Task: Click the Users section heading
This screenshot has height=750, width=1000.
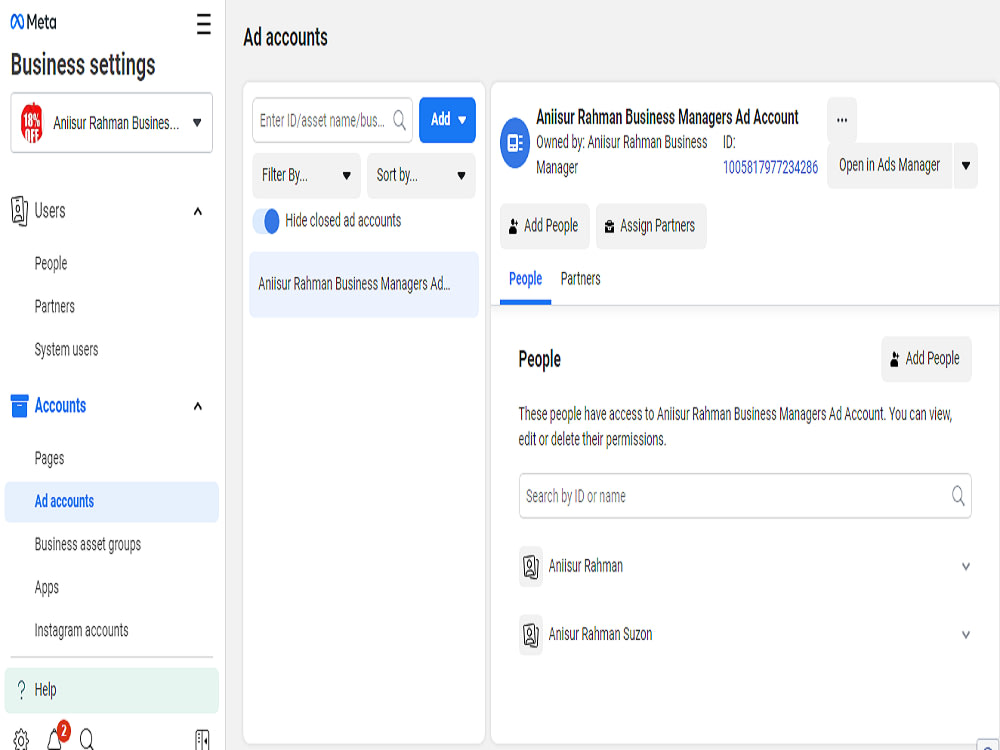Action: 50,211
